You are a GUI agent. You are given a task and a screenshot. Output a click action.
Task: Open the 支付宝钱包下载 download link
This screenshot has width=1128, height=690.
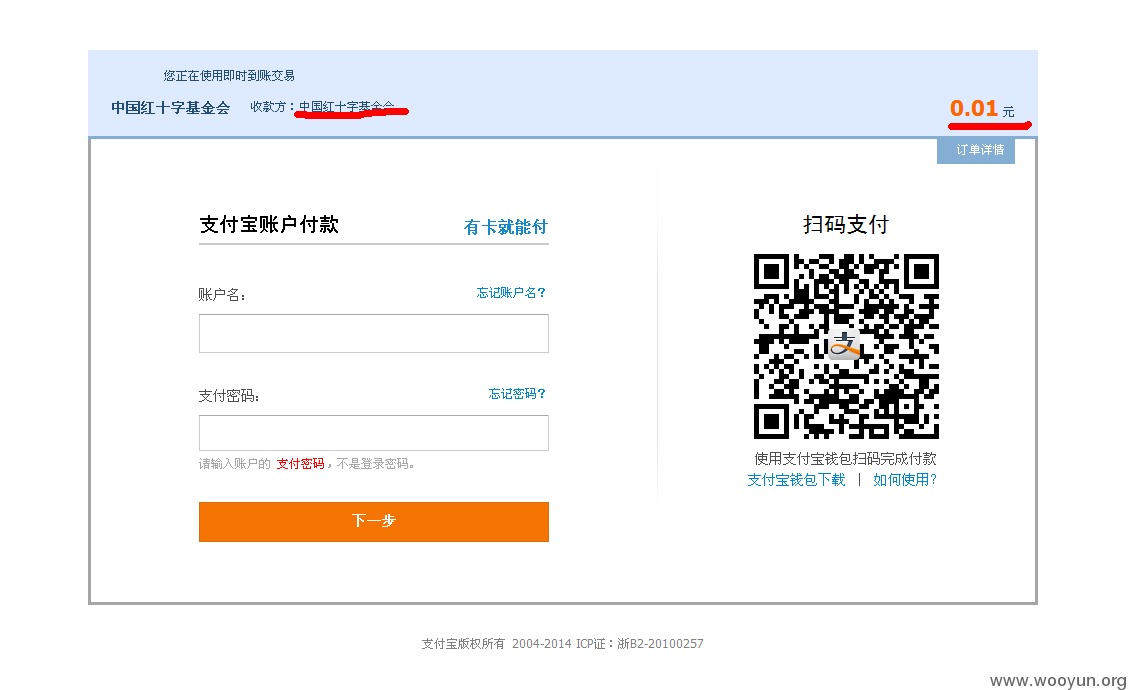(796, 480)
